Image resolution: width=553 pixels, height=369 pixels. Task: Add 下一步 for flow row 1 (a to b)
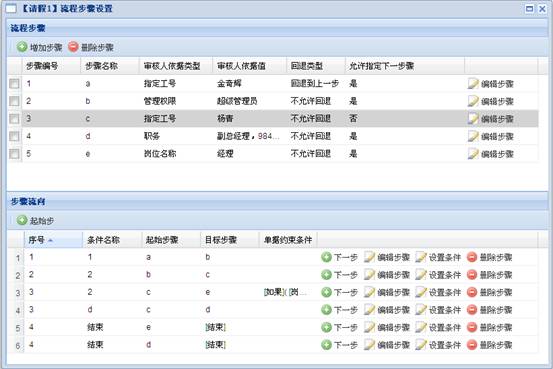tap(339, 257)
